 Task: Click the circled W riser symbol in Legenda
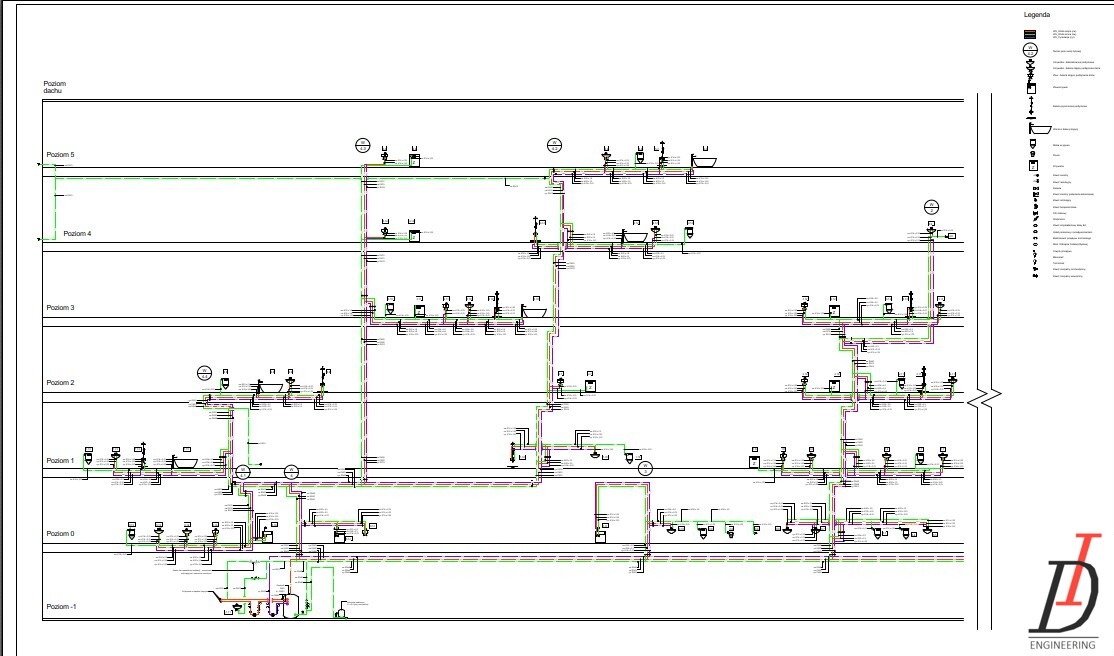[1029, 50]
